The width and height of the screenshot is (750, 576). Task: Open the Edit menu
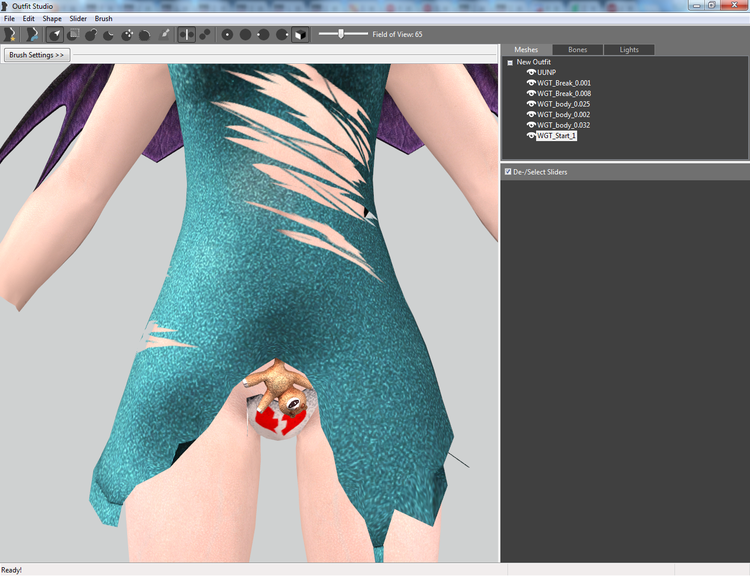coord(29,19)
